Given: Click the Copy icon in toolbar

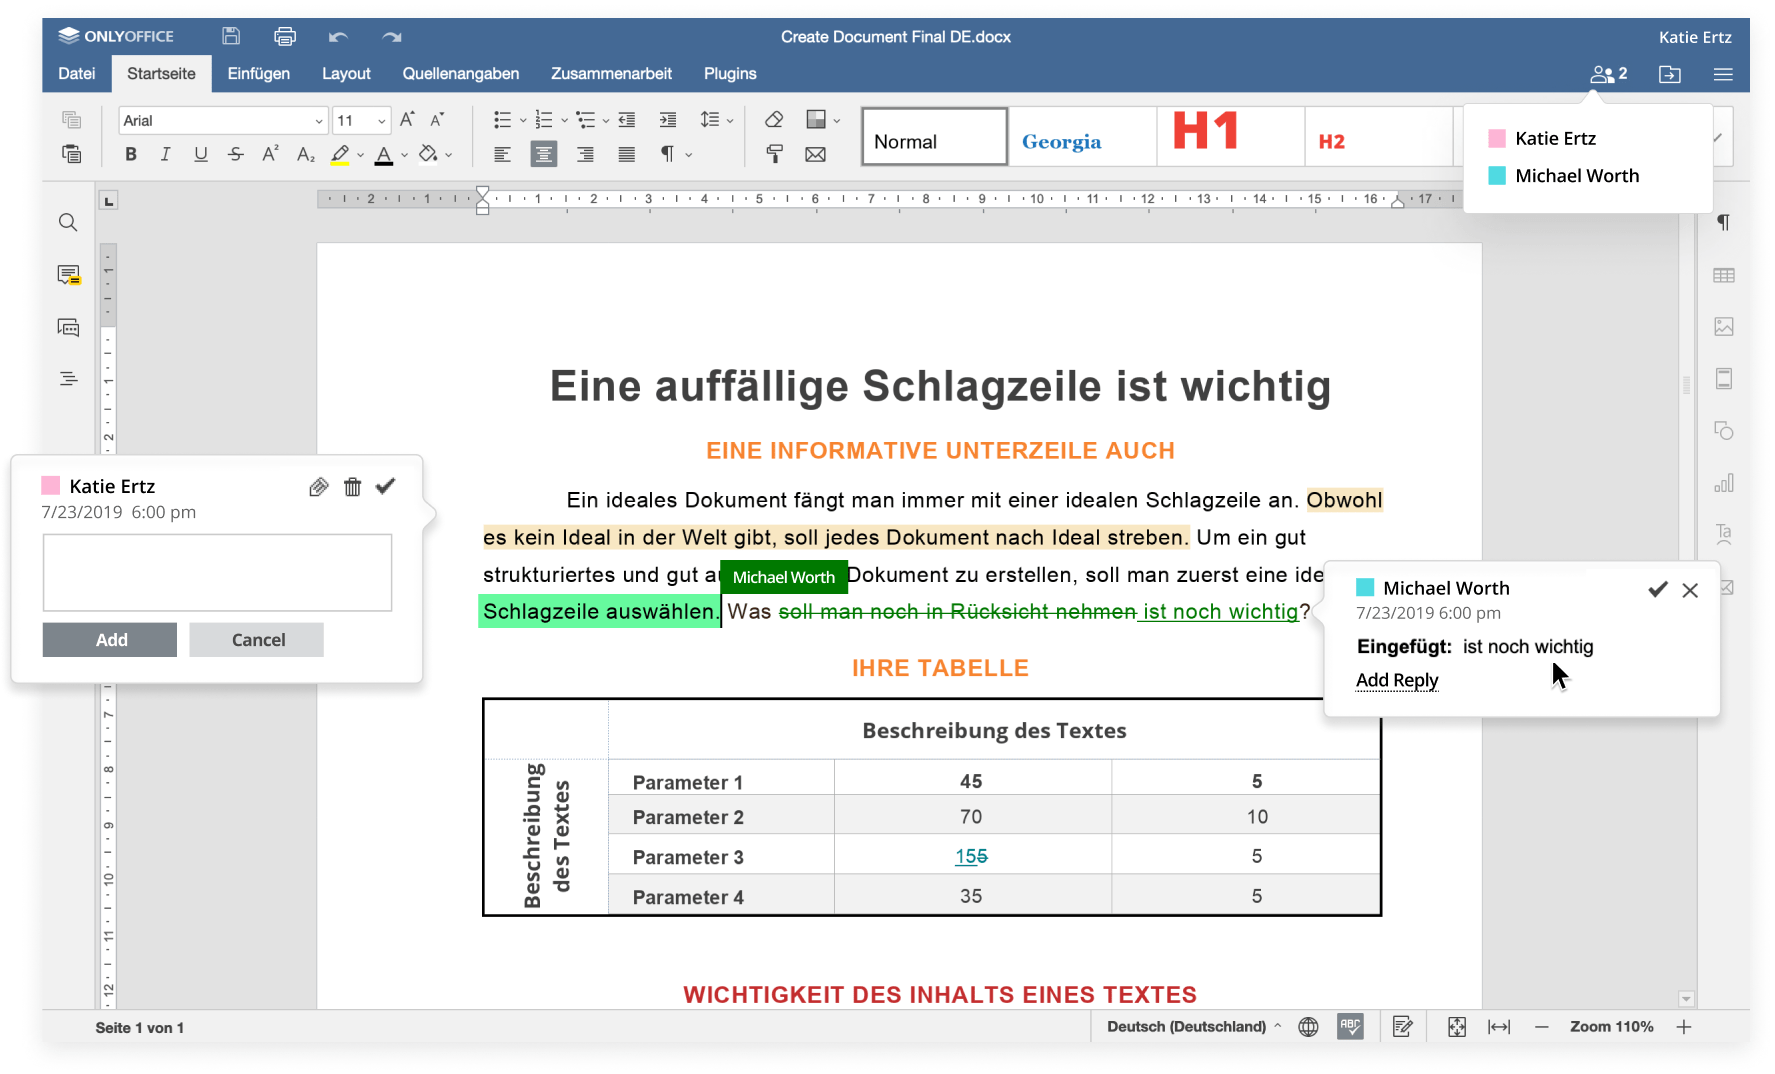Looking at the screenshot, I should [x=71, y=120].
